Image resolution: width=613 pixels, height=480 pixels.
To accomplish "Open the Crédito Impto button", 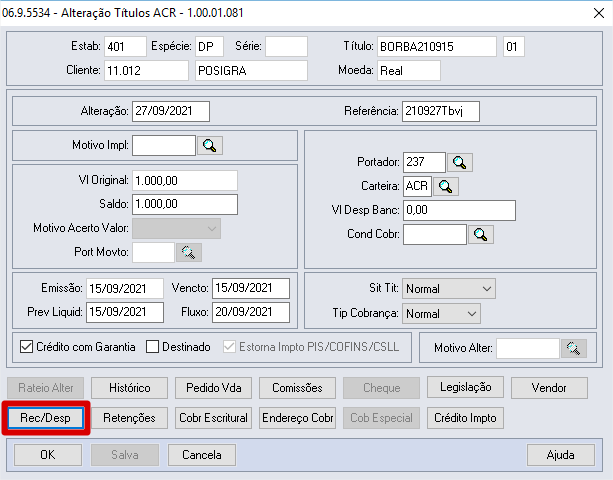I will pyautogui.click(x=465, y=418).
